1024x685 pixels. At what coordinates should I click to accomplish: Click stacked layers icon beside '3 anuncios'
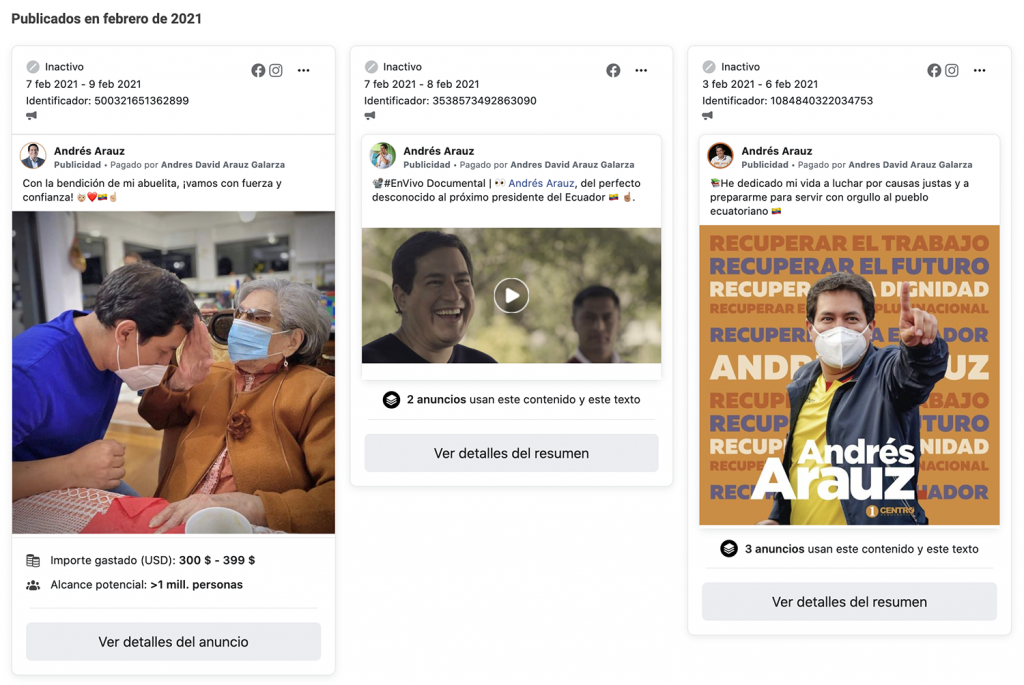point(730,549)
